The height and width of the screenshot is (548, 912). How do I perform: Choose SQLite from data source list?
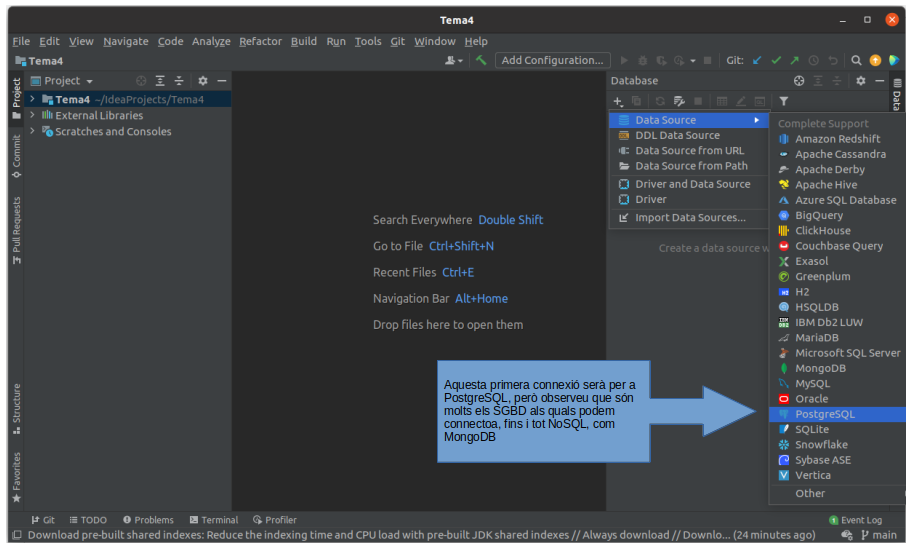837,429
